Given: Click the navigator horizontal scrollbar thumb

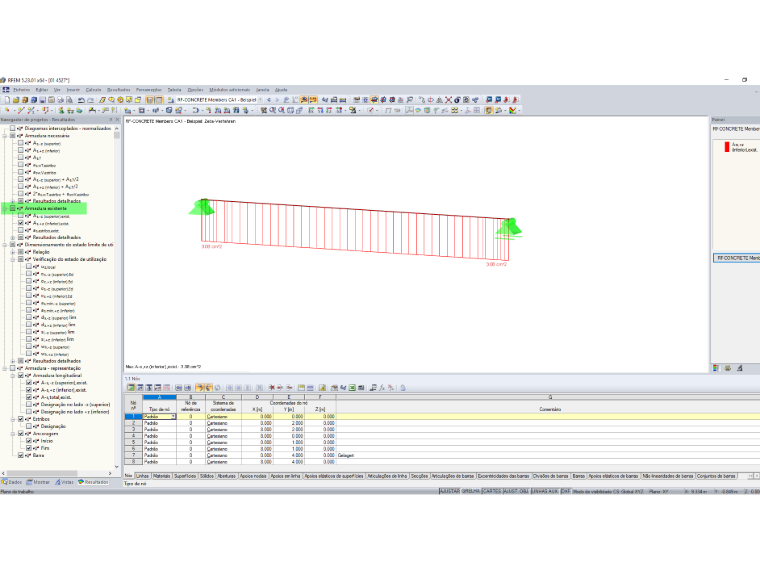Looking at the screenshot, I should (42, 473).
